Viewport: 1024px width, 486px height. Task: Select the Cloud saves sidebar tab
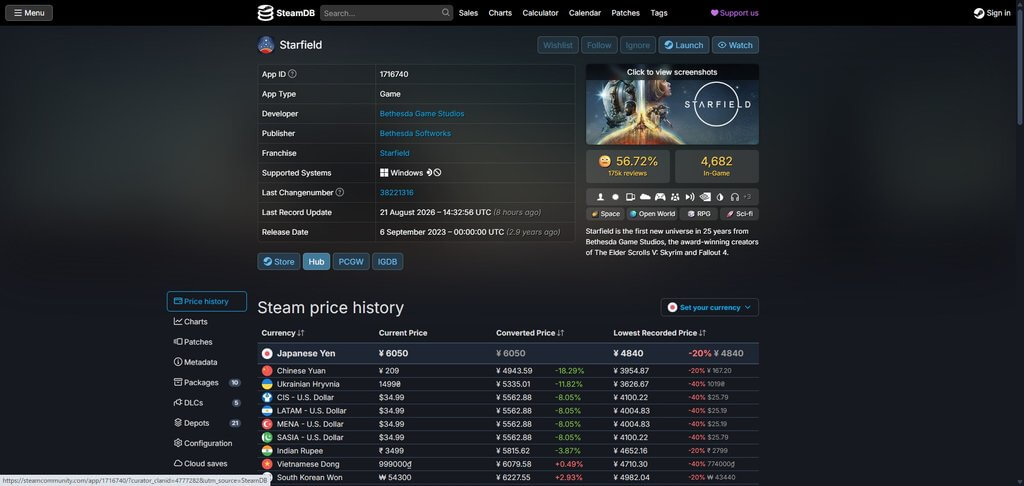[207, 464]
